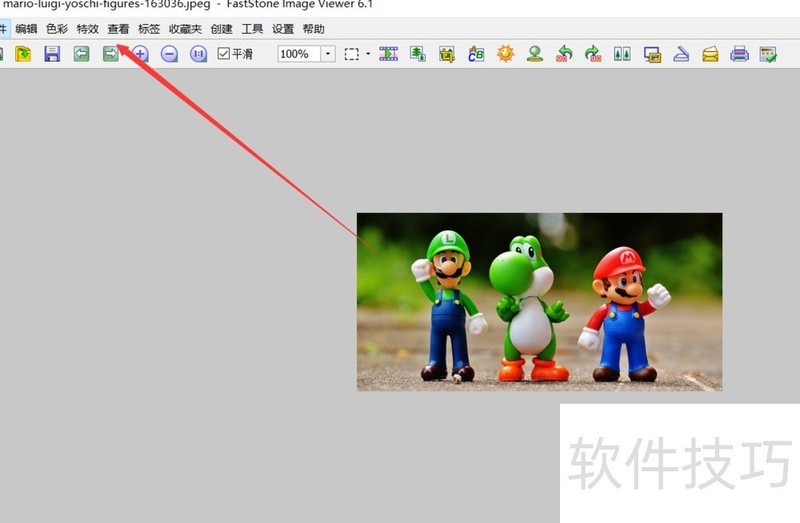The height and width of the screenshot is (523, 800).
Task: Go to next image with right arrow
Action: (110, 54)
